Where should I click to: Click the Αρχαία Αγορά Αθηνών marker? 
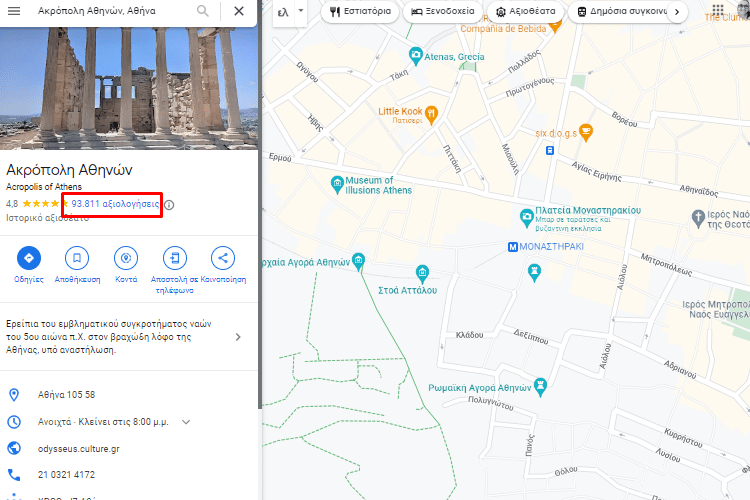coord(358,261)
